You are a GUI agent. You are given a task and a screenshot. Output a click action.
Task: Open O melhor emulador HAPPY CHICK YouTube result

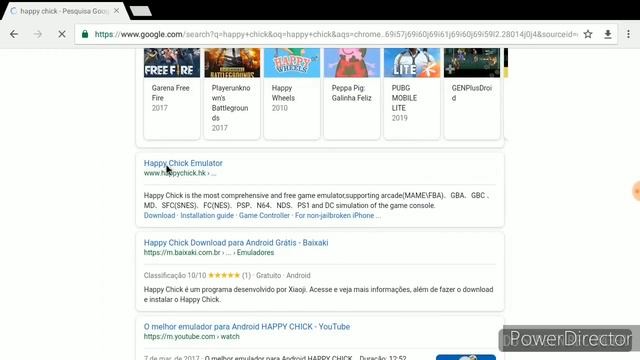(x=247, y=327)
